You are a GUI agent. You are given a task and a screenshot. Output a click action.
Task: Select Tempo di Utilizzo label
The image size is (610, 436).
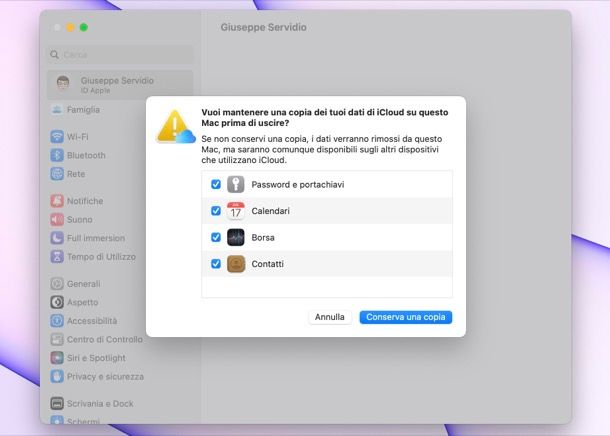(x=101, y=257)
